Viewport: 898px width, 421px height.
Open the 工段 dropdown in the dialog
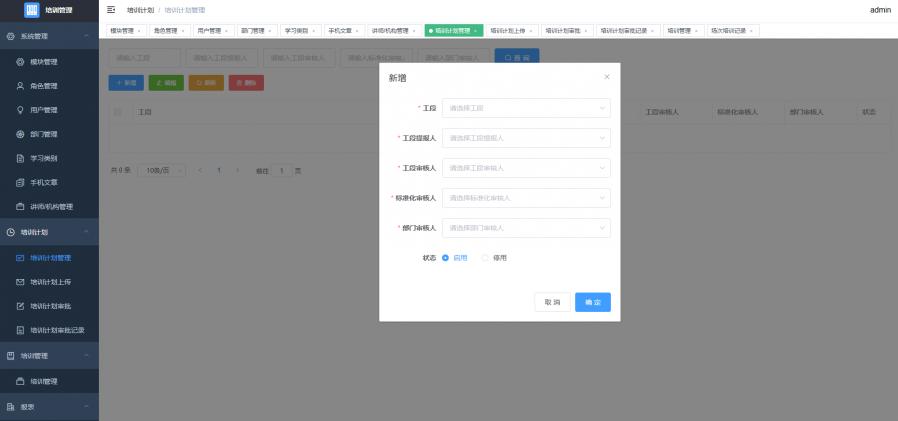click(x=526, y=108)
